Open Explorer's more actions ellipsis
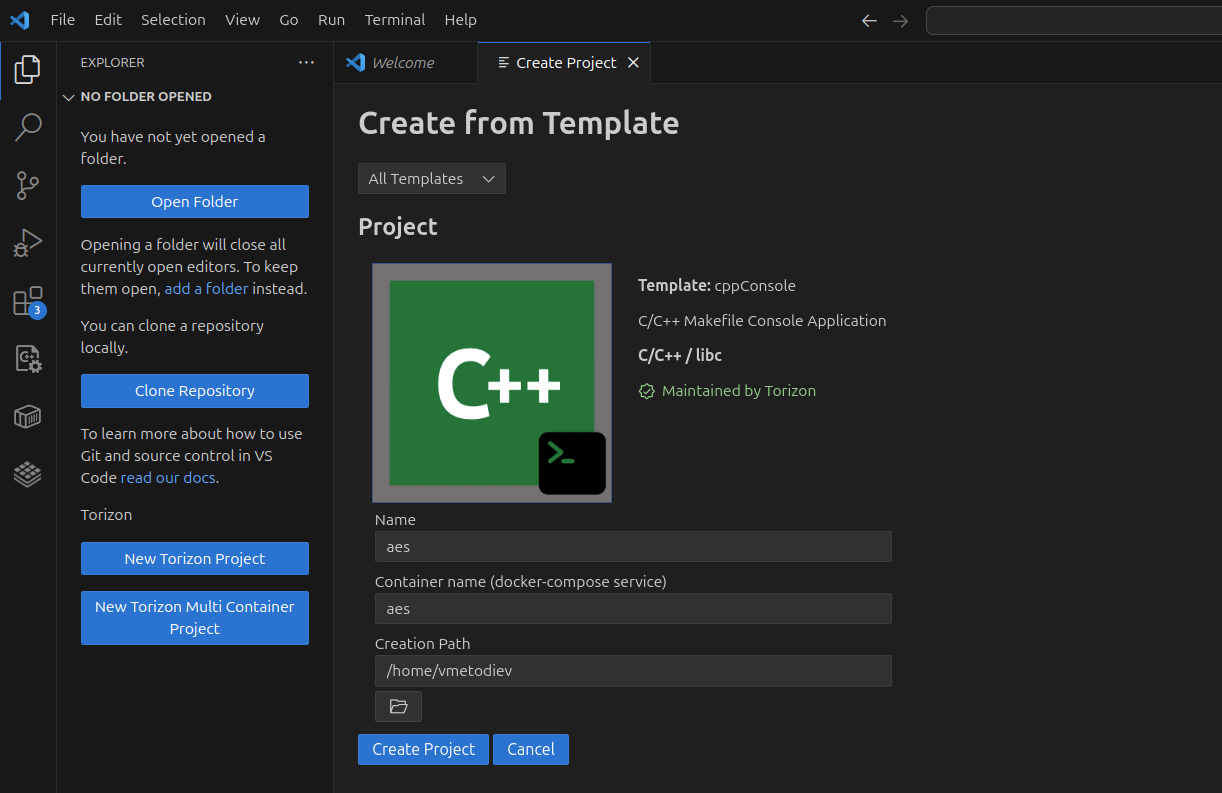Viewport: 1222px width, 793px height. point(306,62)
